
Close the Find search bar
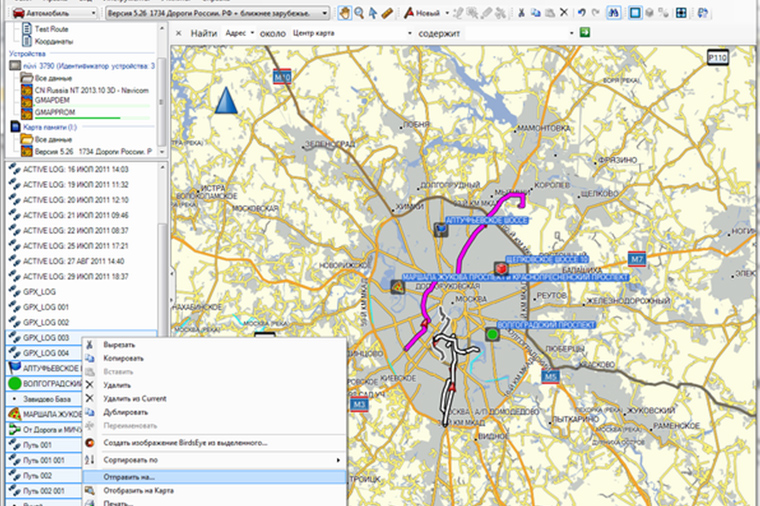[178, 33]
